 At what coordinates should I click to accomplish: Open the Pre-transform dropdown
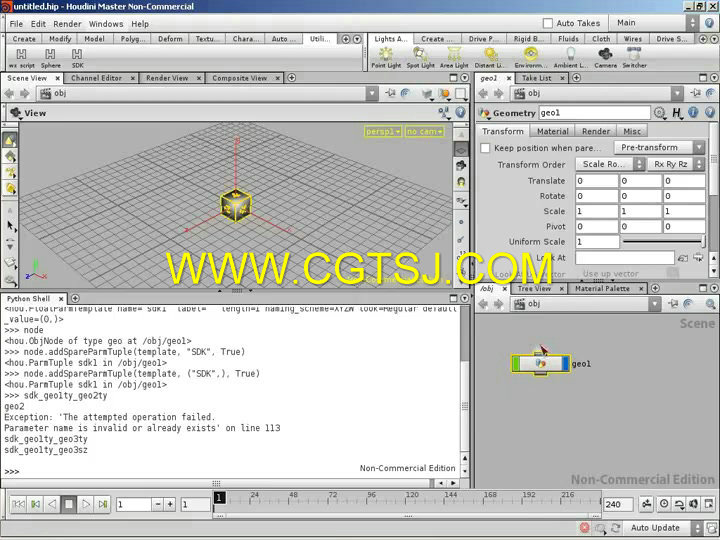[659, 147]
